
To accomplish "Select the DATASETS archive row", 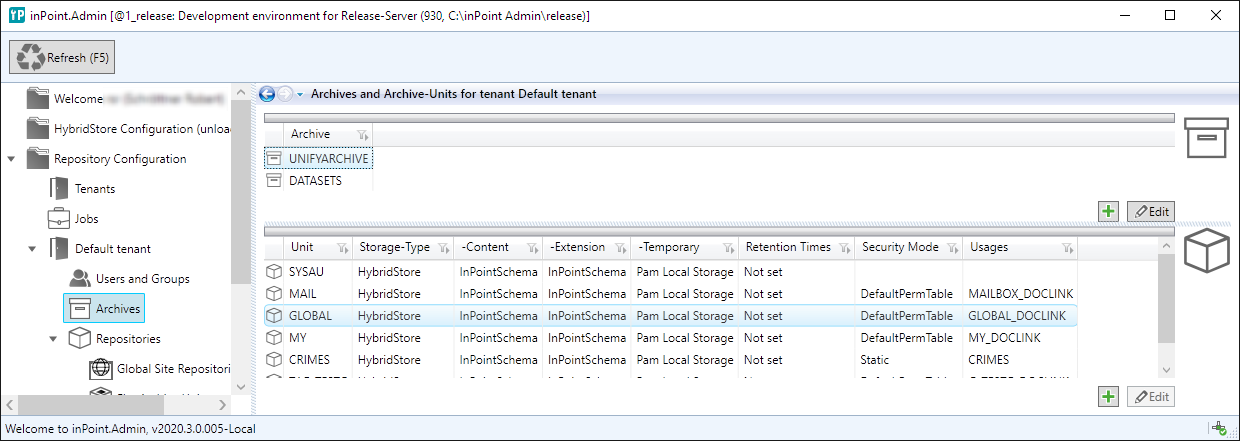I will click(x=319, y=181).
